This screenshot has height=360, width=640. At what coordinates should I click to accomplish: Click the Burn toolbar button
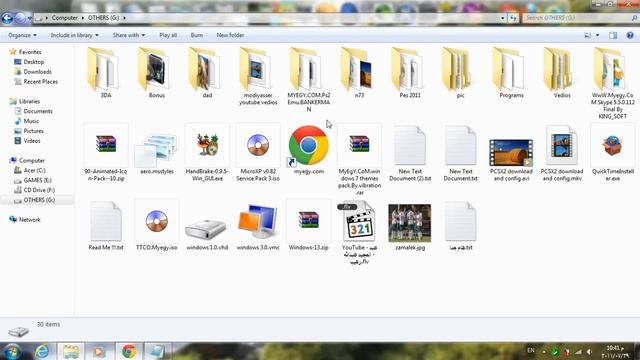pyautogui.click(x=197, y=35)
